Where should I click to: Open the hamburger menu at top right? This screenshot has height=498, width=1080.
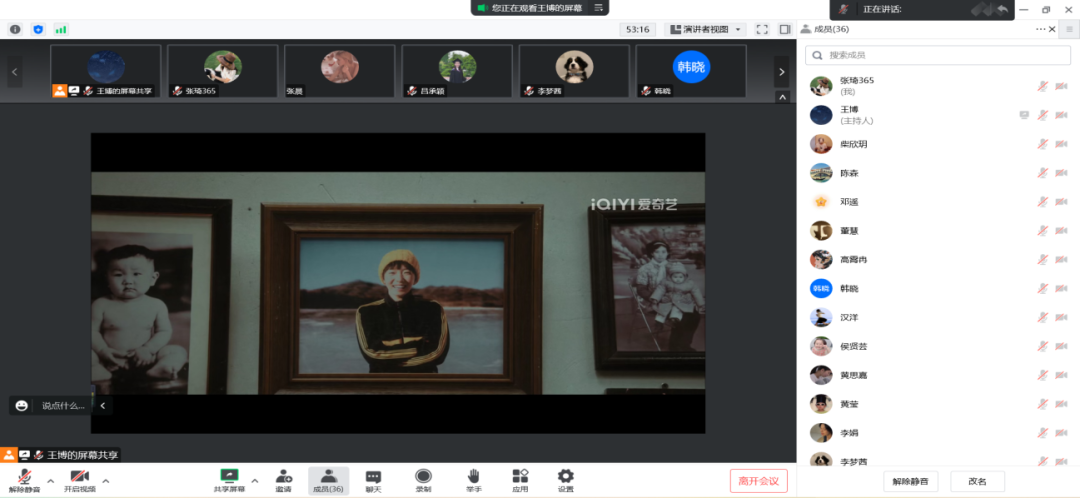[1069, 29]
